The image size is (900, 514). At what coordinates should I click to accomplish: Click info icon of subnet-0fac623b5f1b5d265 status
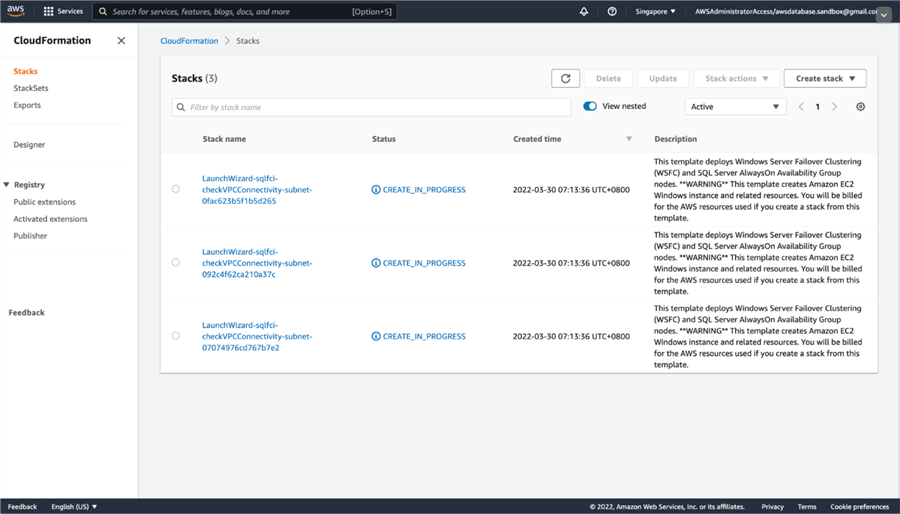(376, 190)
